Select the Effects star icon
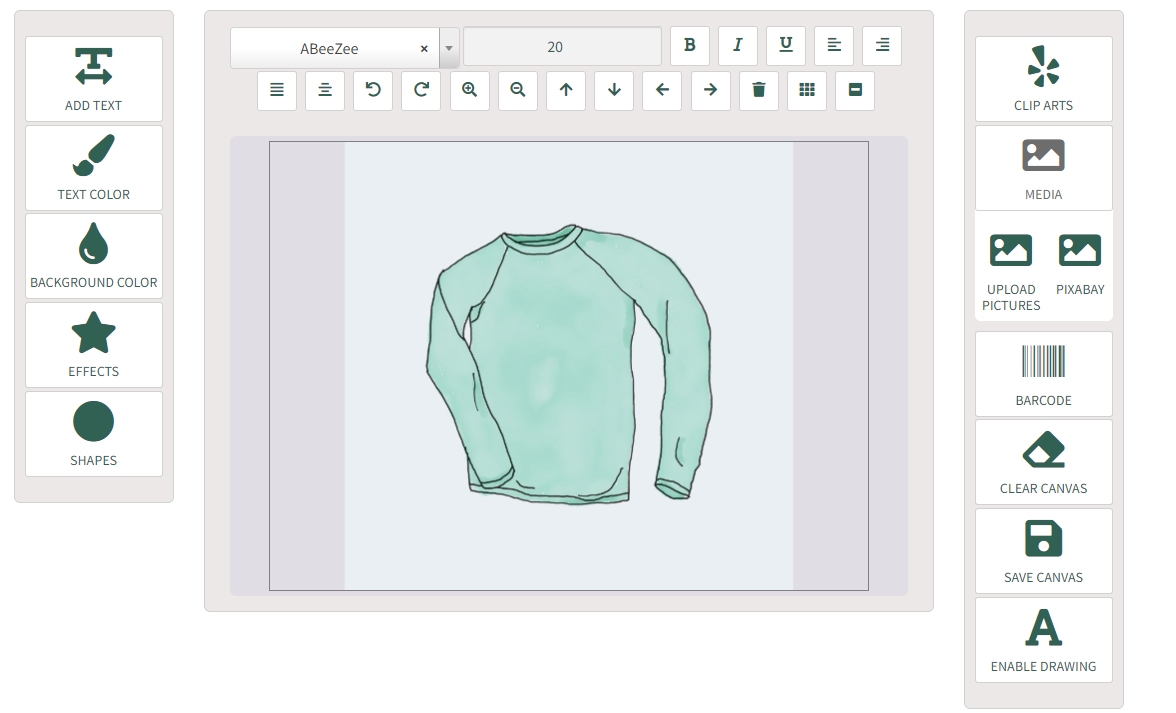Image resolution: width=1176 pixels, height=713 pixels. [94, 332]
